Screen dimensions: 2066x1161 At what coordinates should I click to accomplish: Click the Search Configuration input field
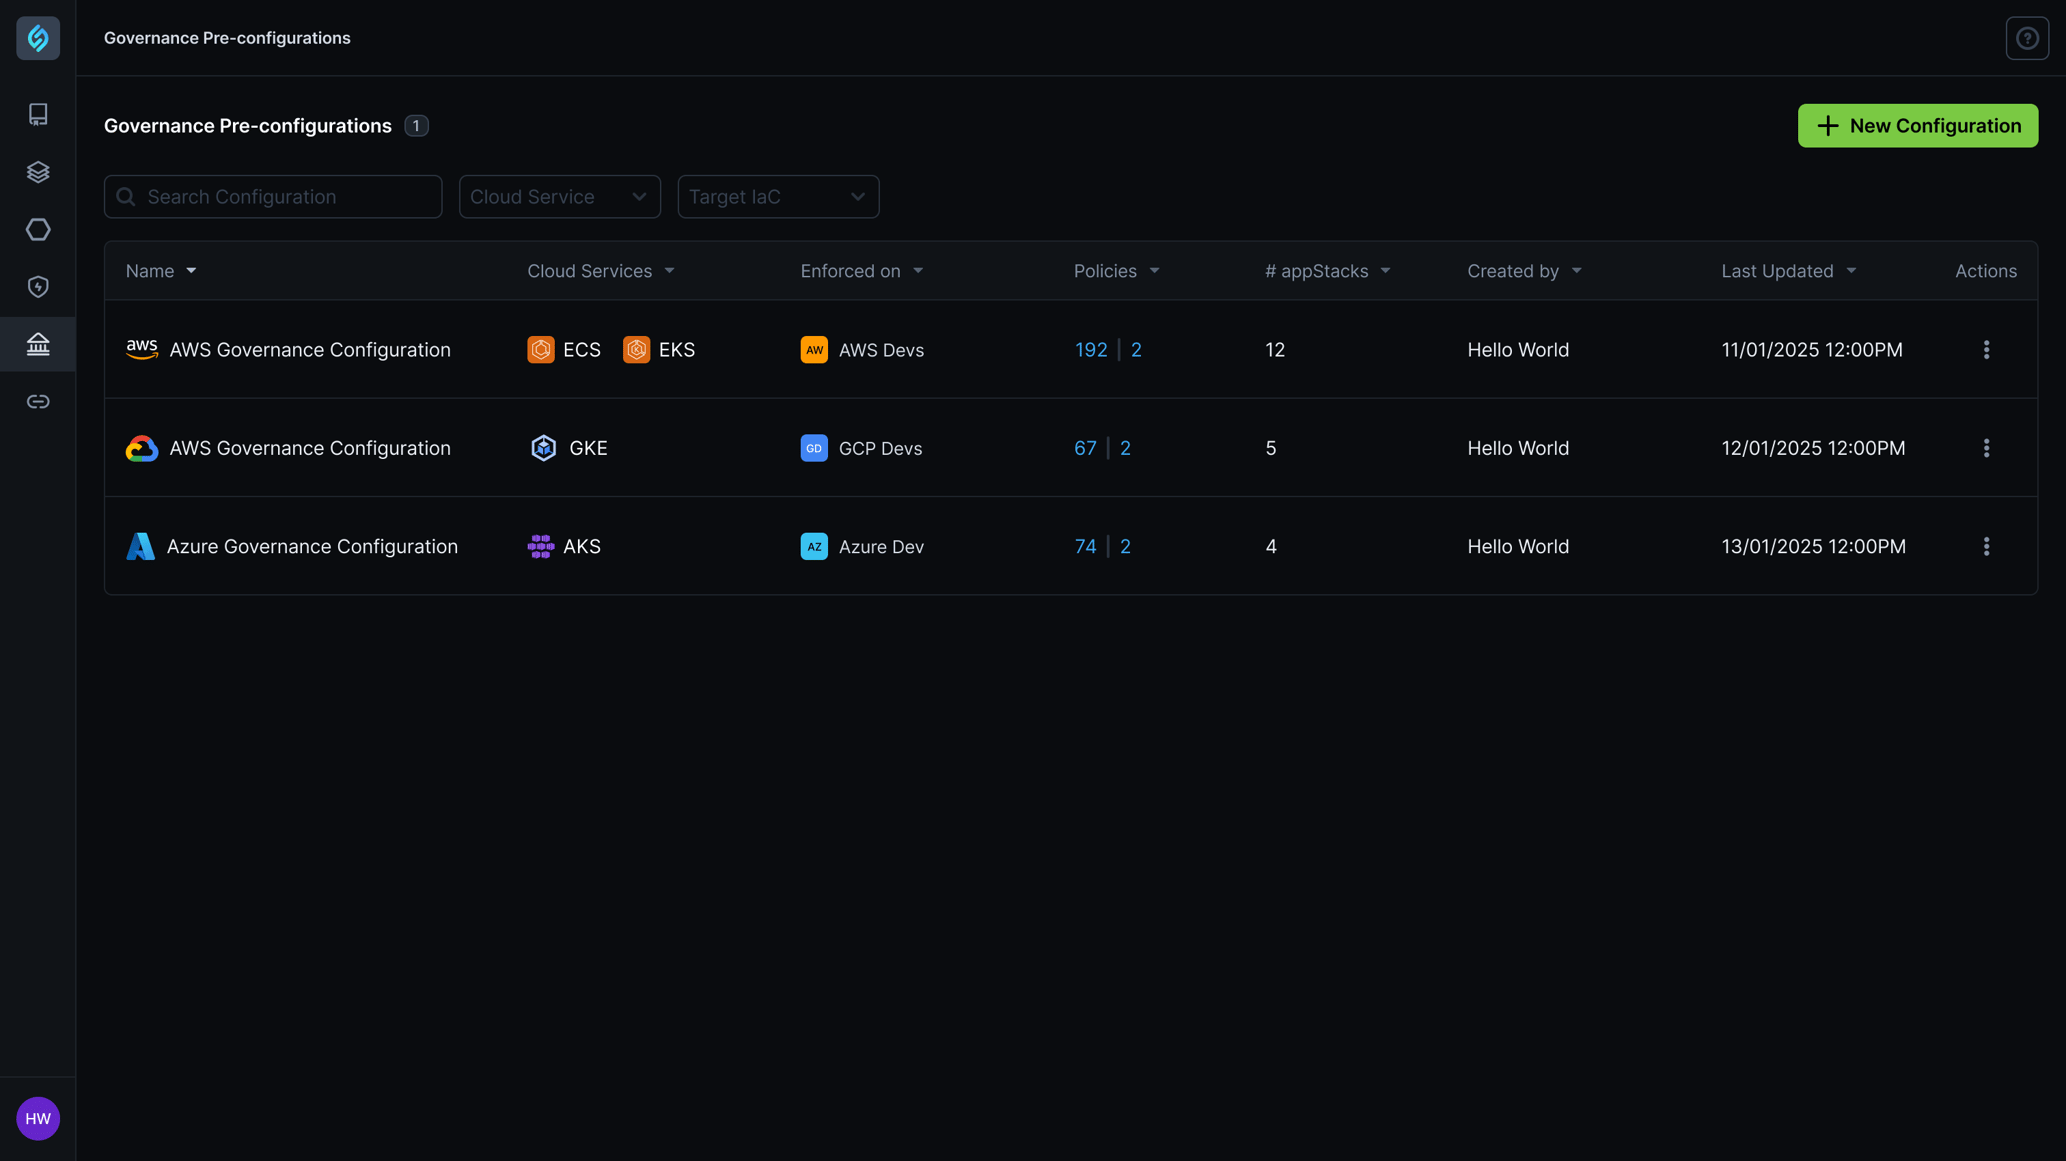tap(272, 196)
